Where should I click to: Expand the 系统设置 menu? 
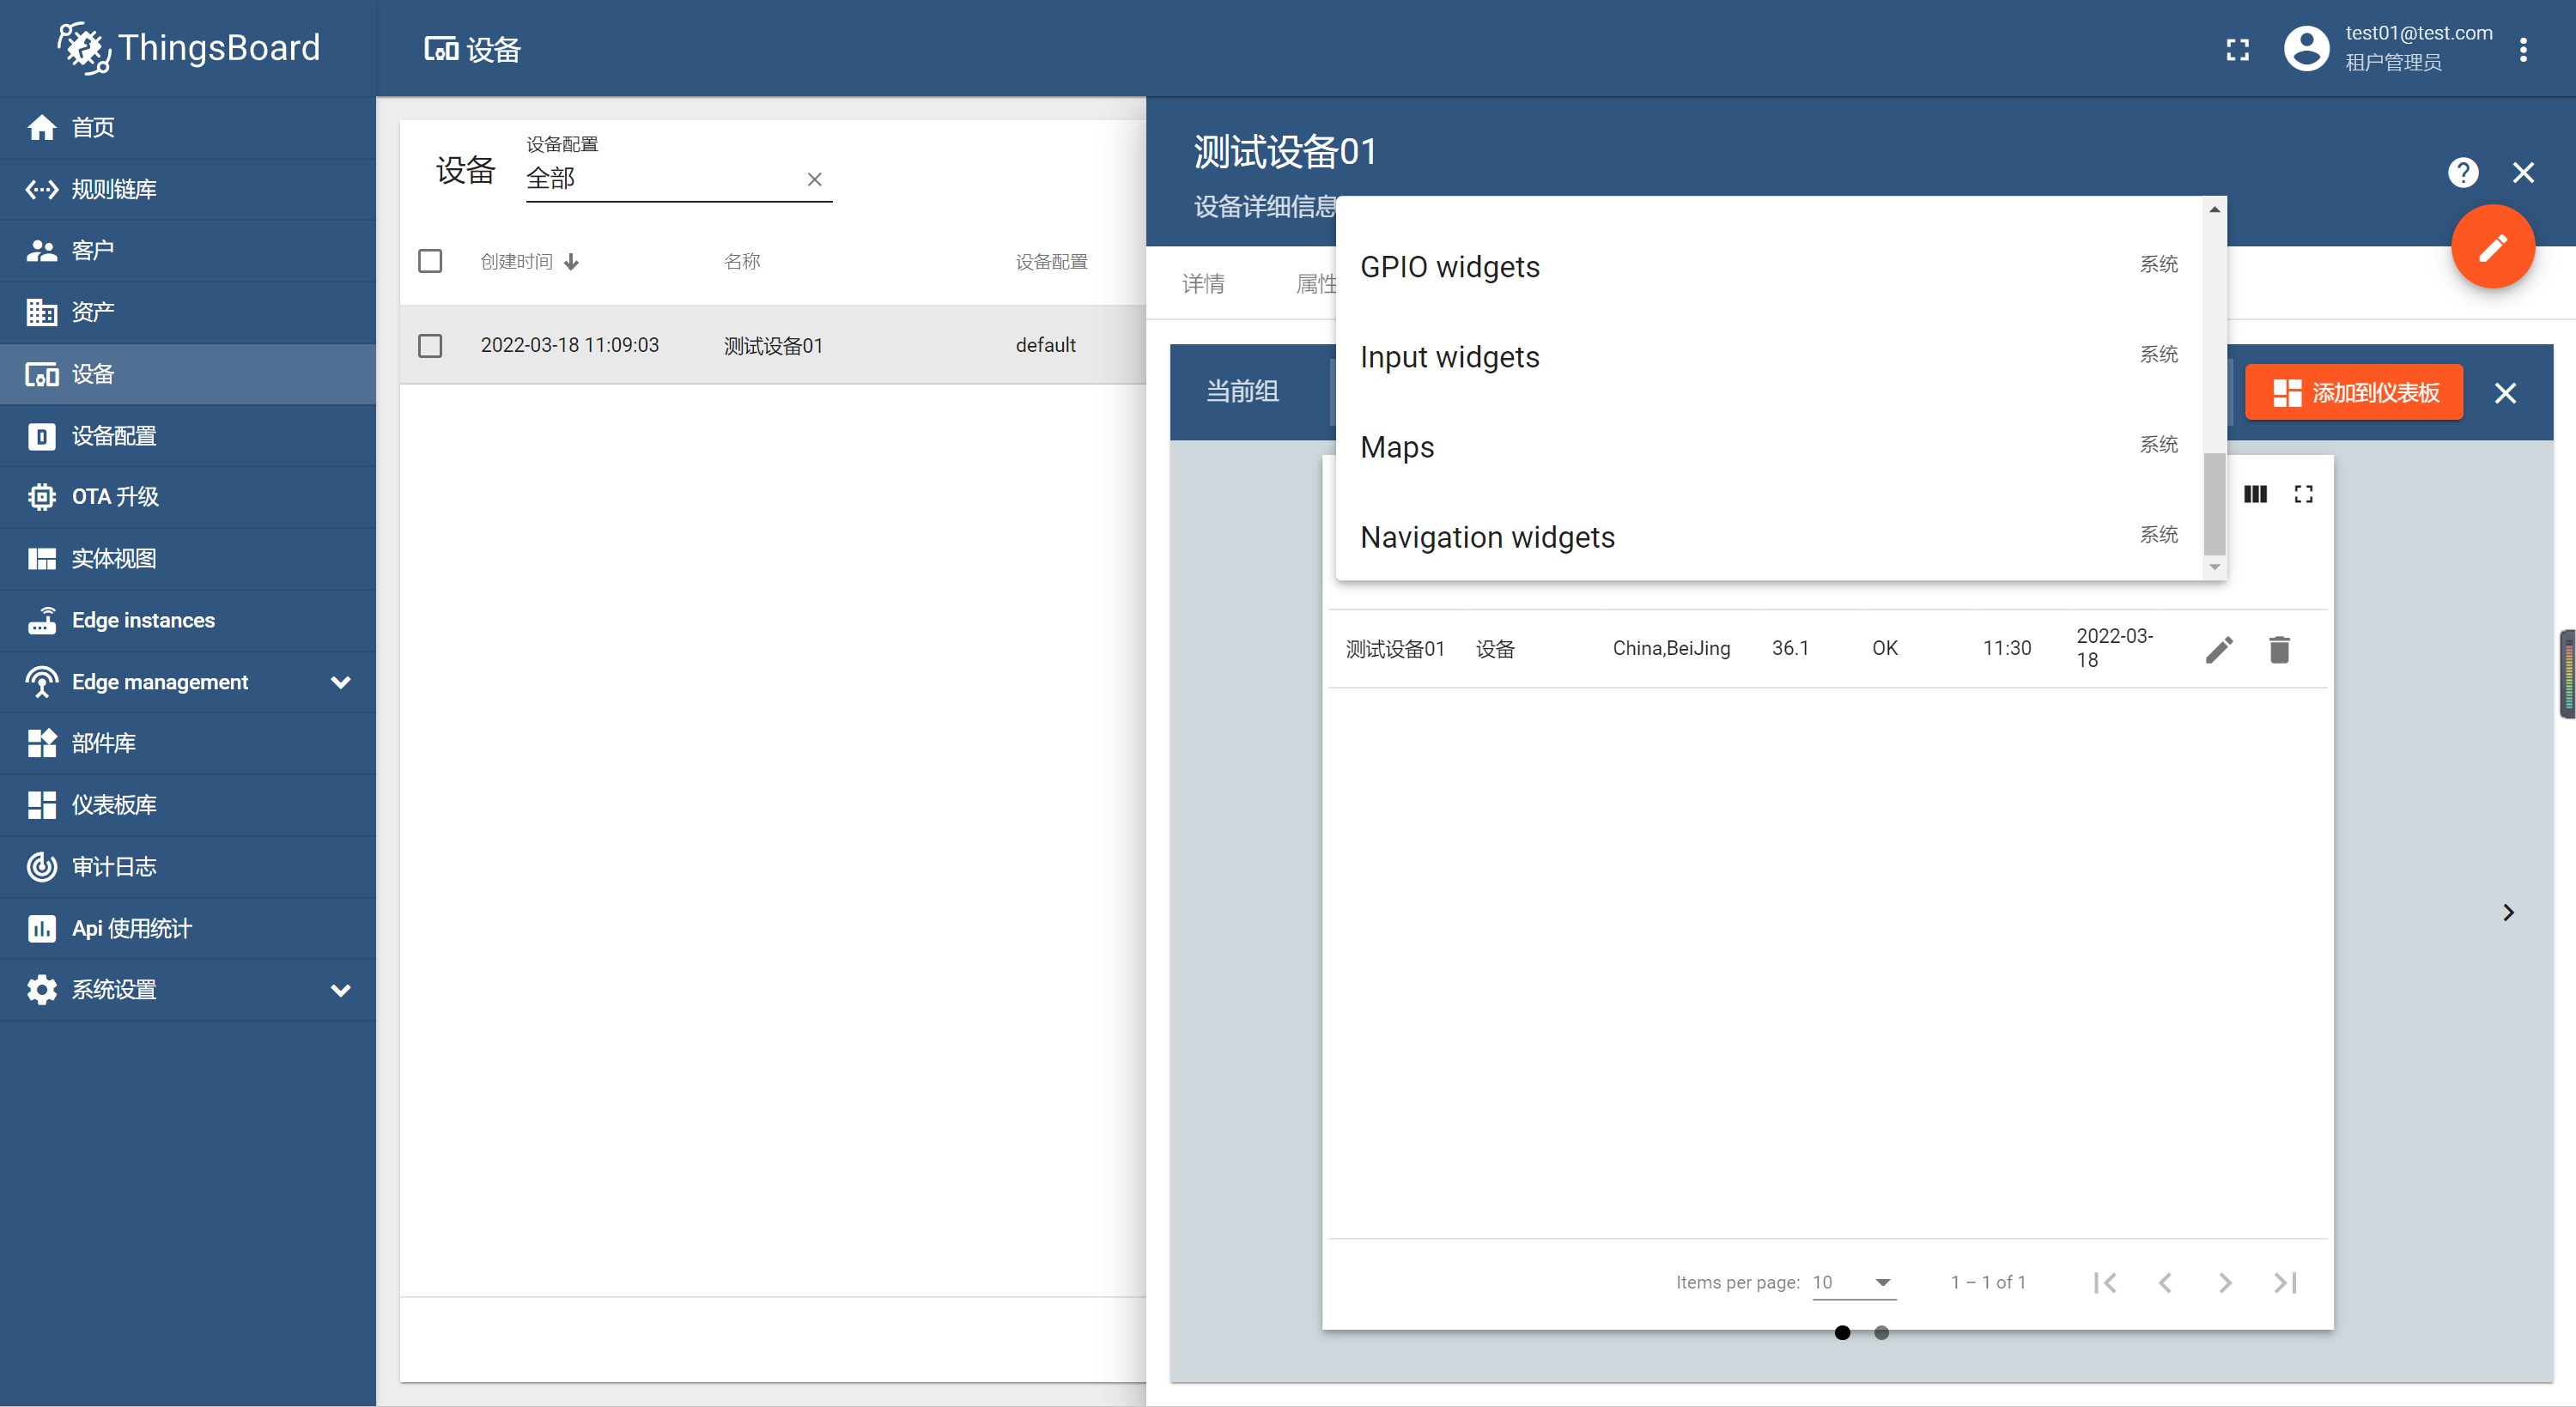pyautogui.click(x=188, y=990)
